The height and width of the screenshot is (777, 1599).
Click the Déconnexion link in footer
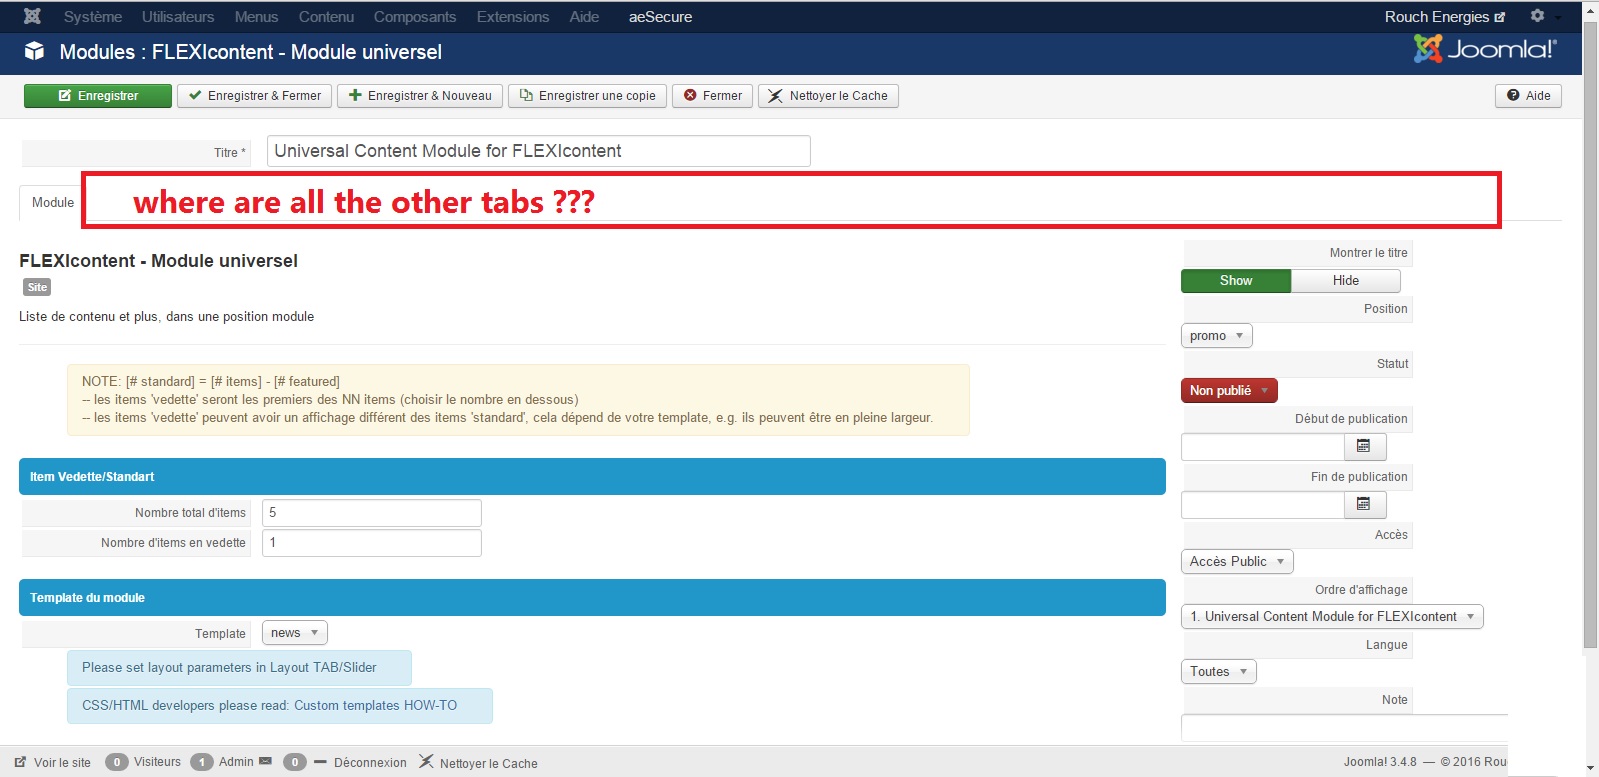click(369, 763)
